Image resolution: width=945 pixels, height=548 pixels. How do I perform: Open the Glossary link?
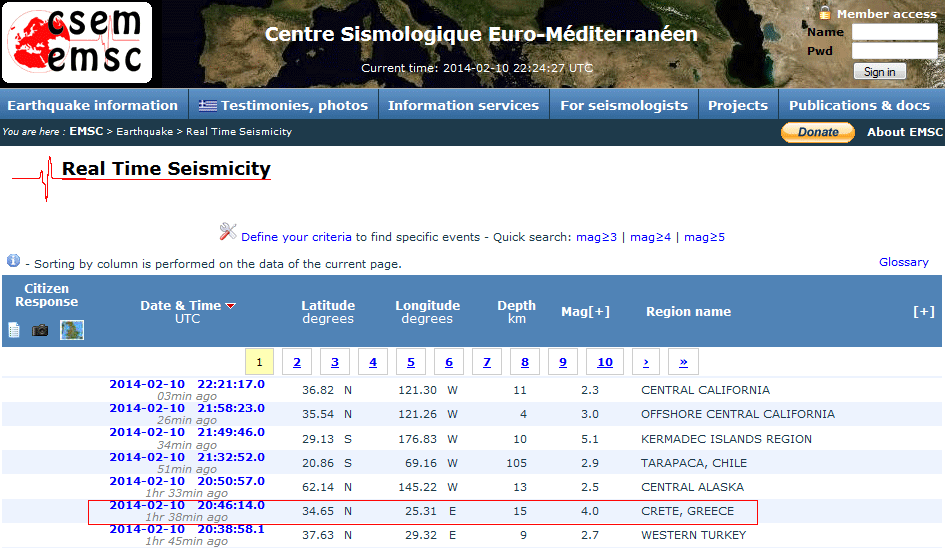(903, 262)
